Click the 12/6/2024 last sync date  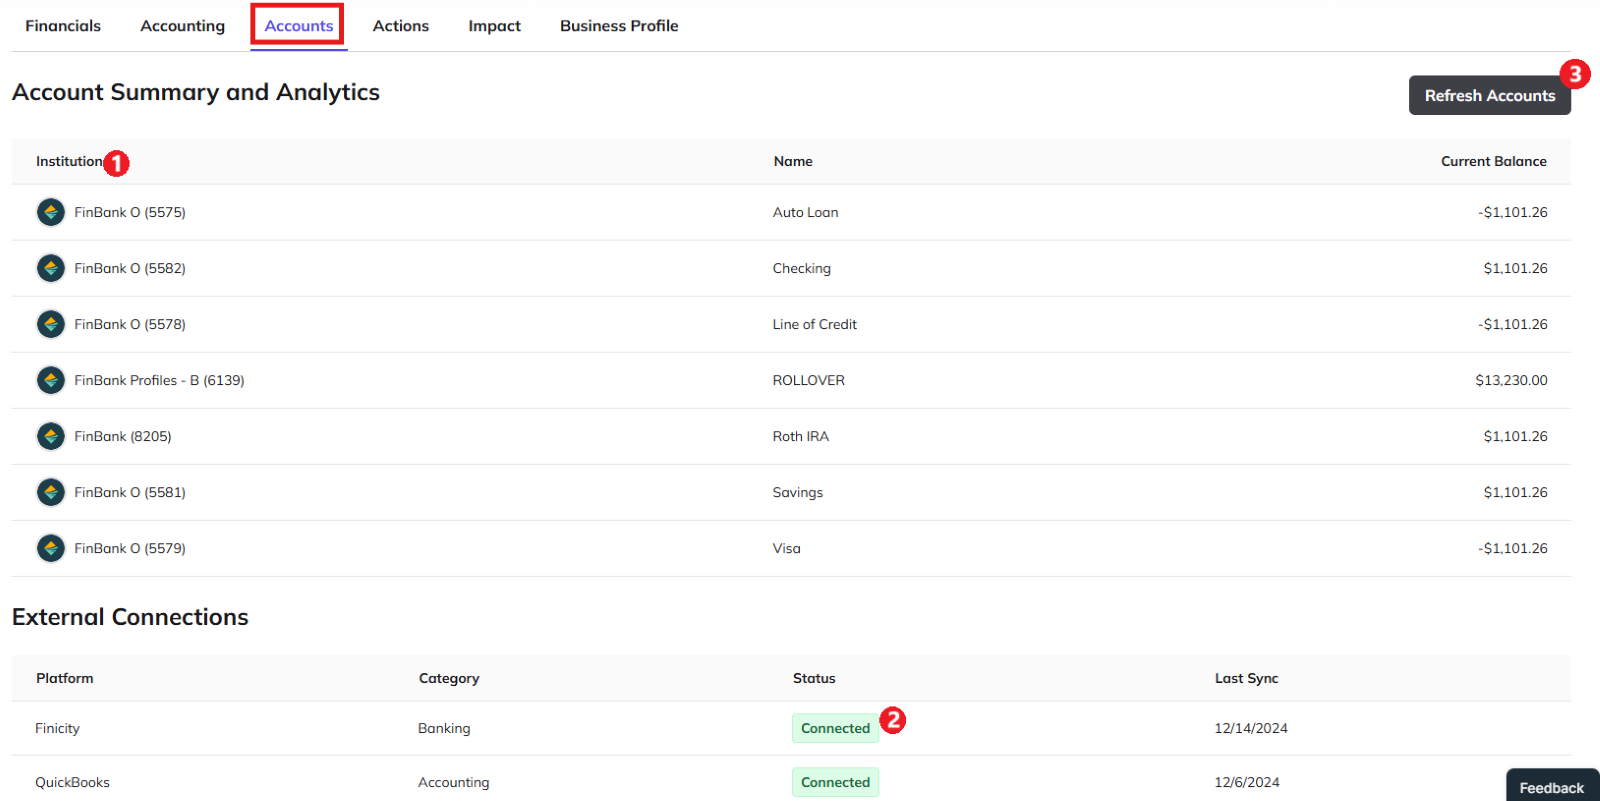pyautogui.click(x=1247, y=782)
